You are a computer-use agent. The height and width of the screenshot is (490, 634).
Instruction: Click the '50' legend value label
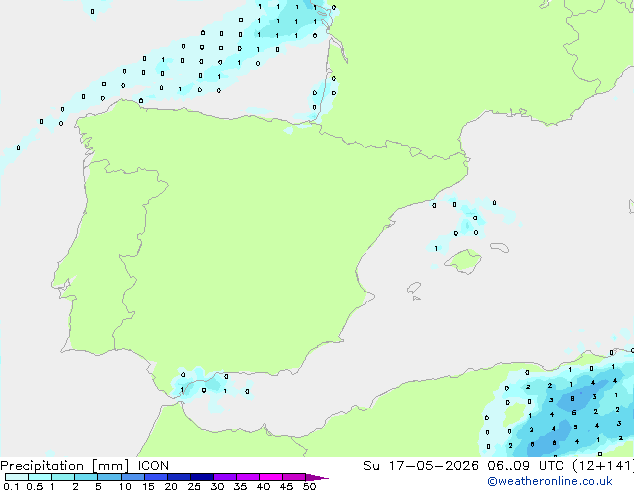(x=309, y=486)
